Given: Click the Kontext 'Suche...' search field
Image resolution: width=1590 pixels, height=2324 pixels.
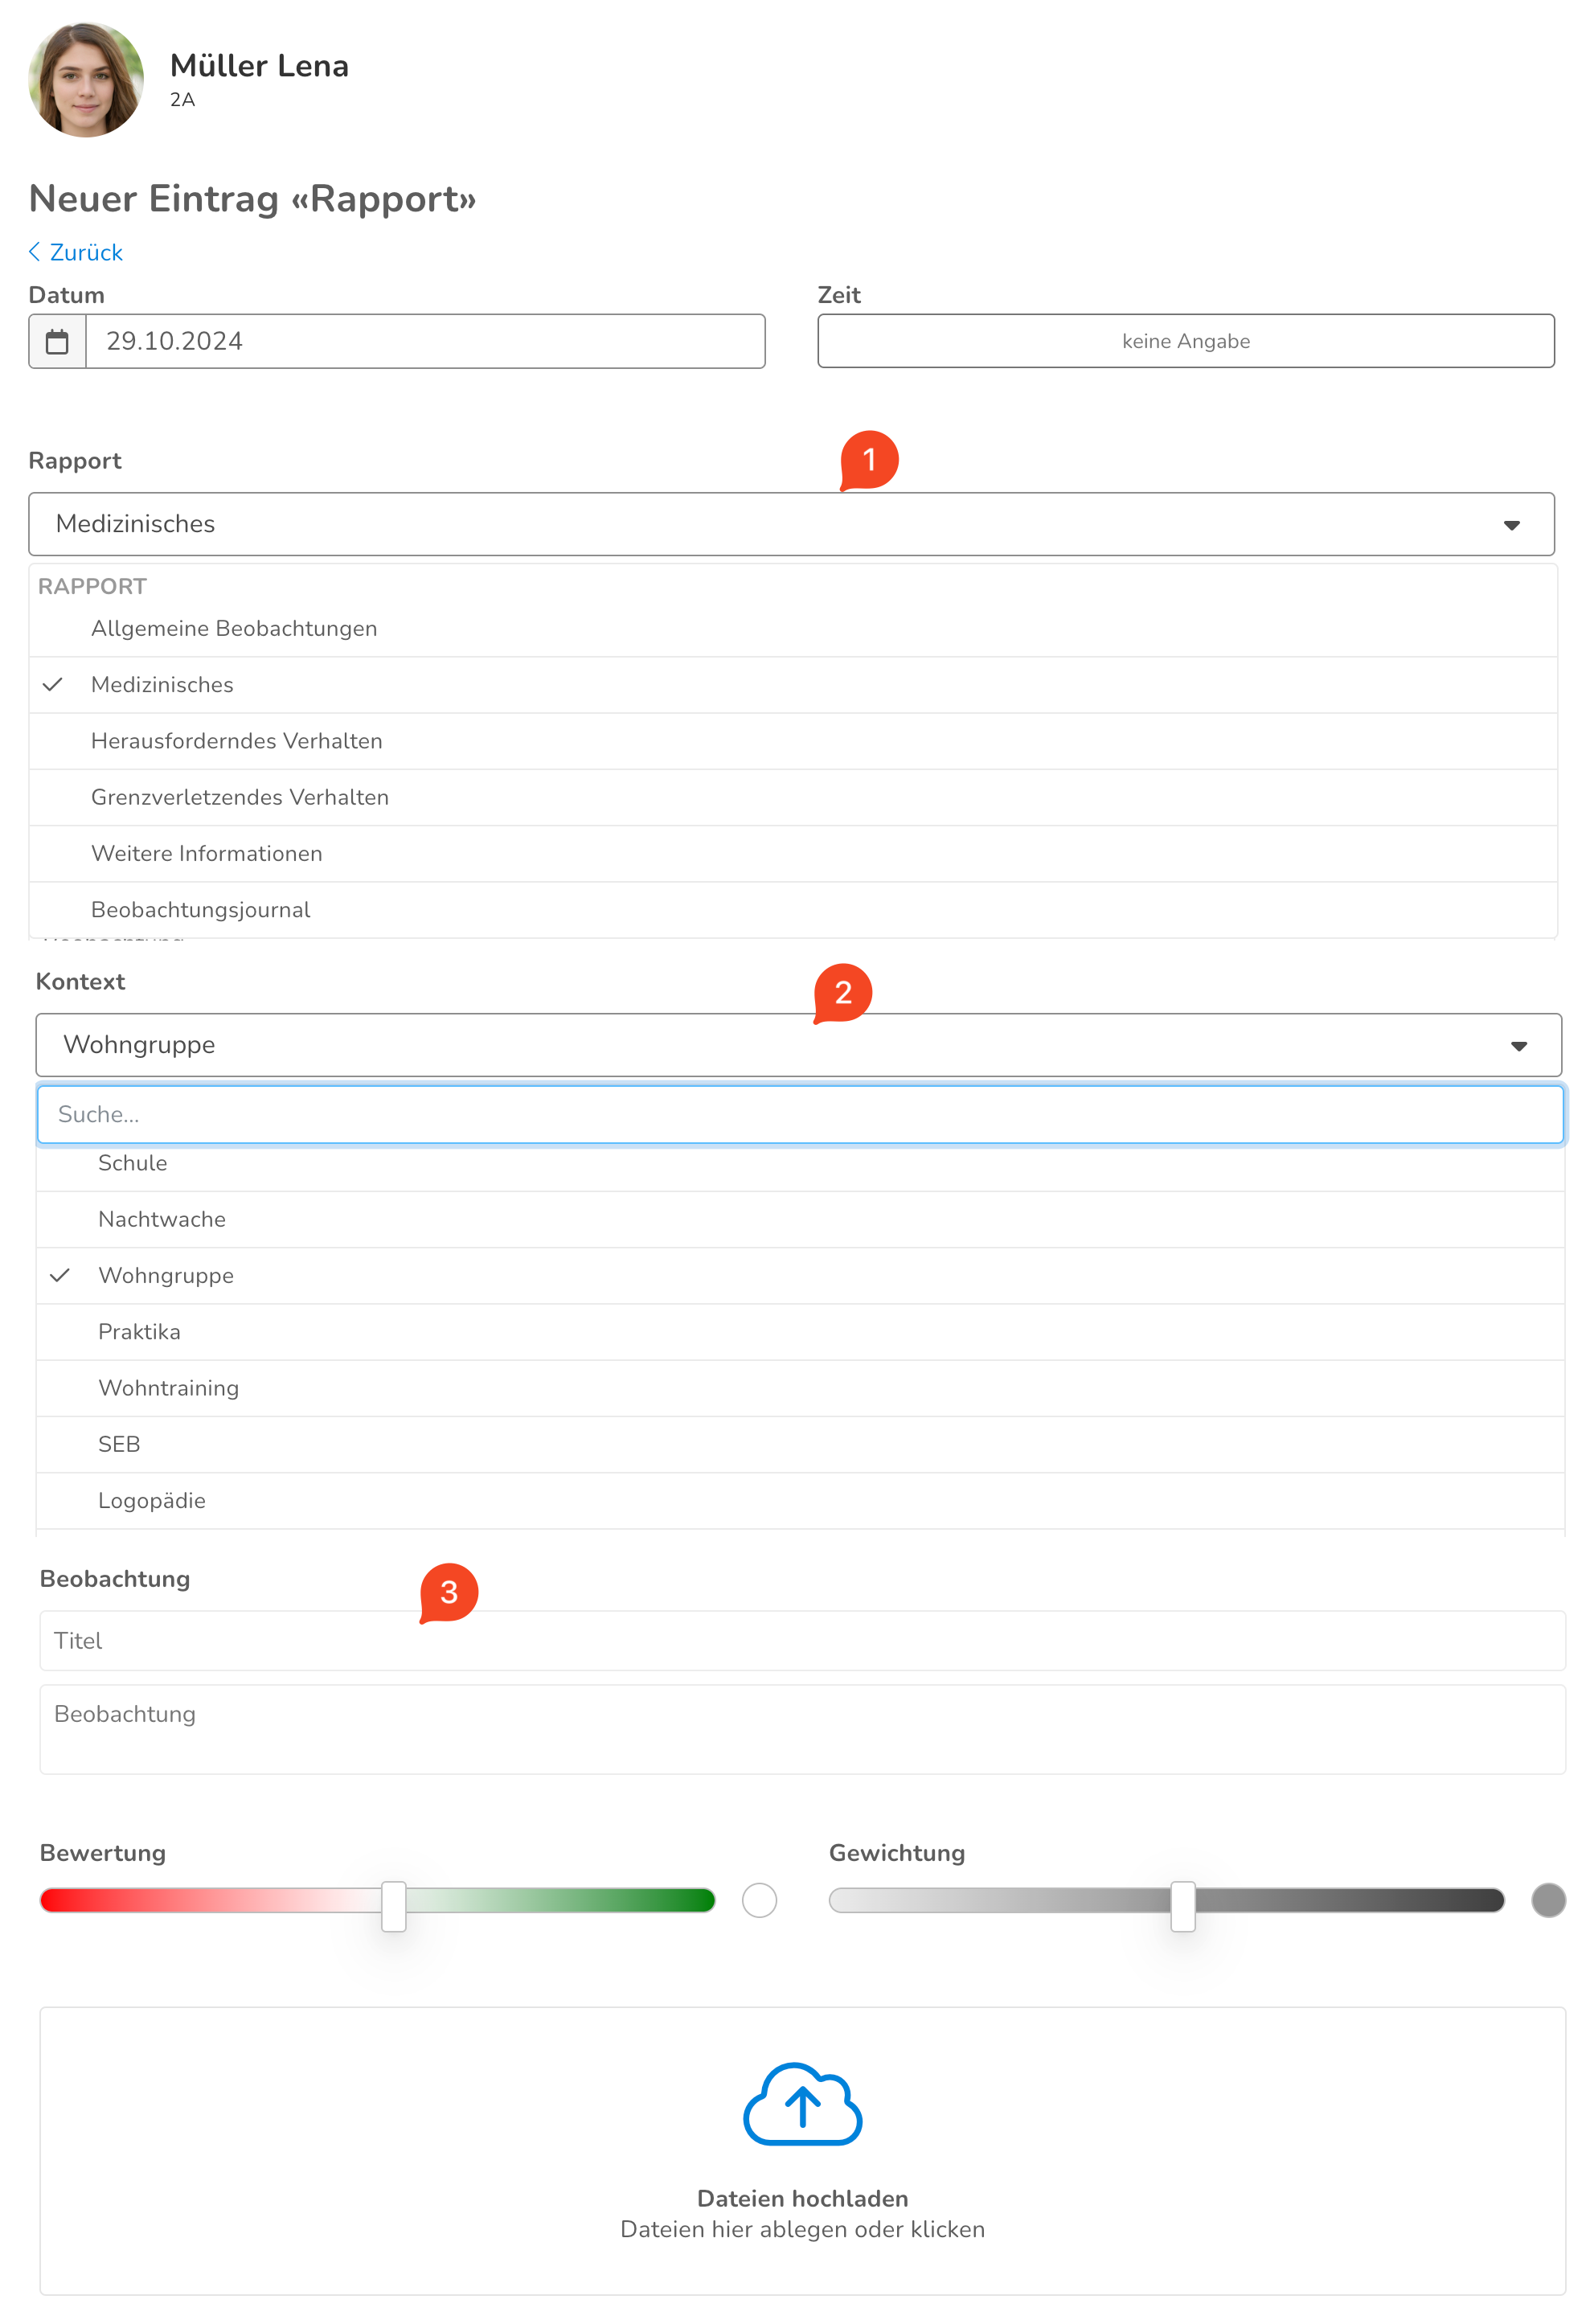Looking at the screenshot, I should pos(799,1114).
